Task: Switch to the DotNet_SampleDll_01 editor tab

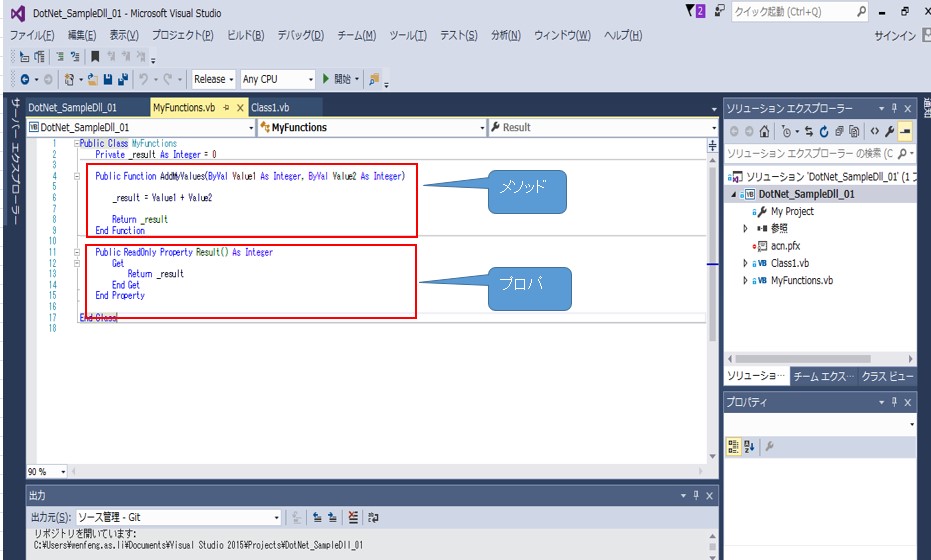Action: tap(72, 107)
